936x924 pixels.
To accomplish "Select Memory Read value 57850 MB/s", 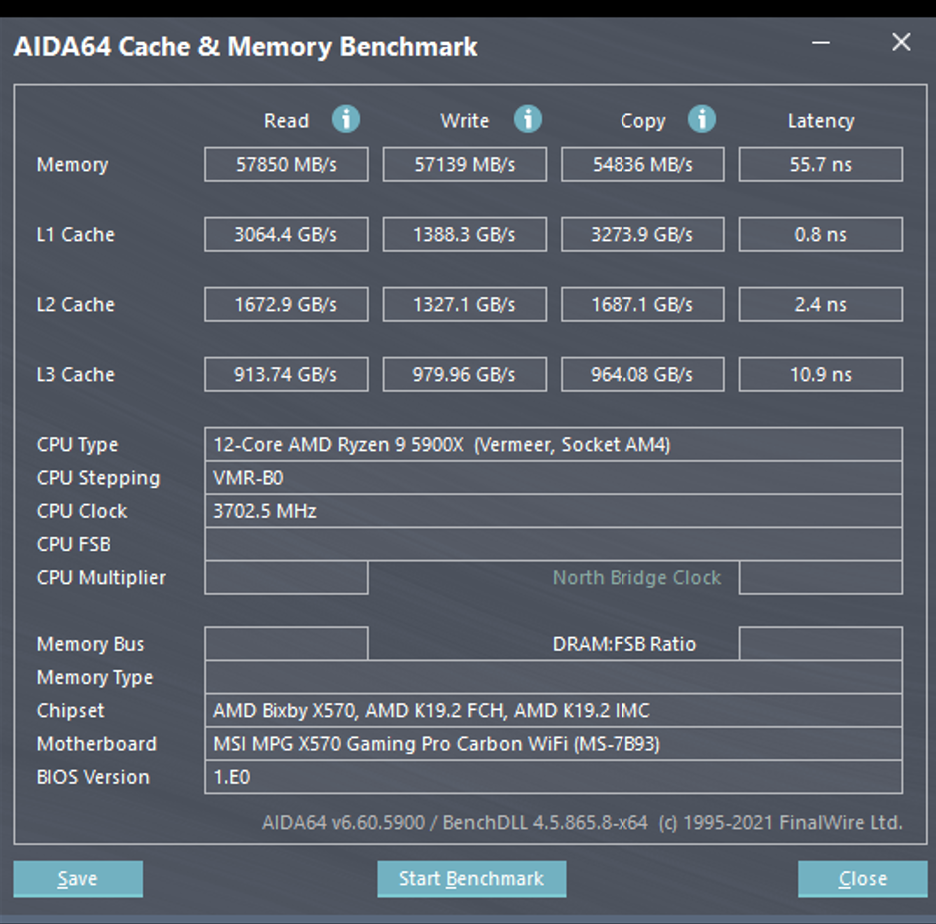I will point(286,164).
